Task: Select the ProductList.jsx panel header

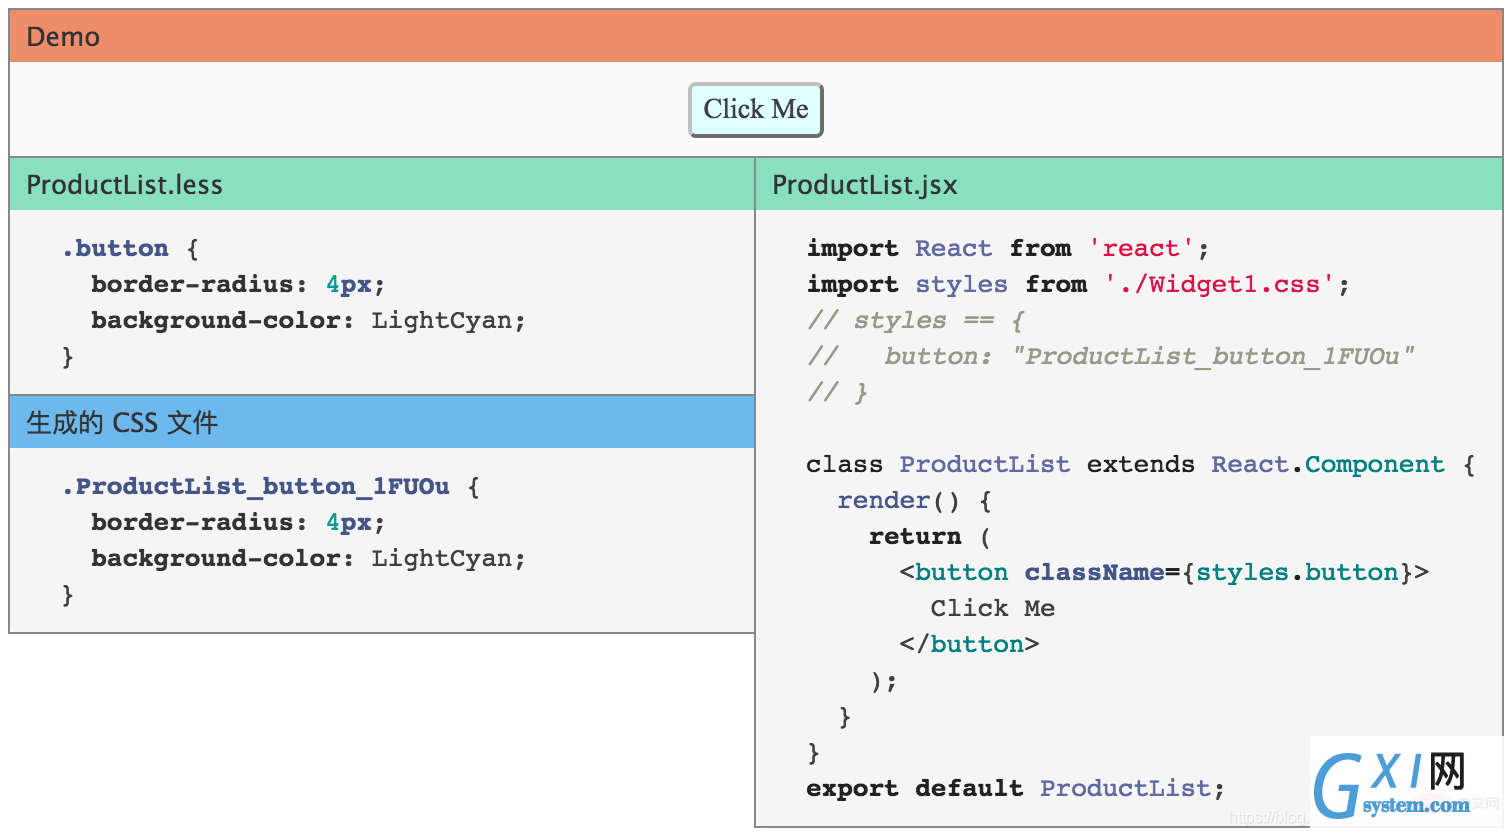Action: coord(1129,184)
